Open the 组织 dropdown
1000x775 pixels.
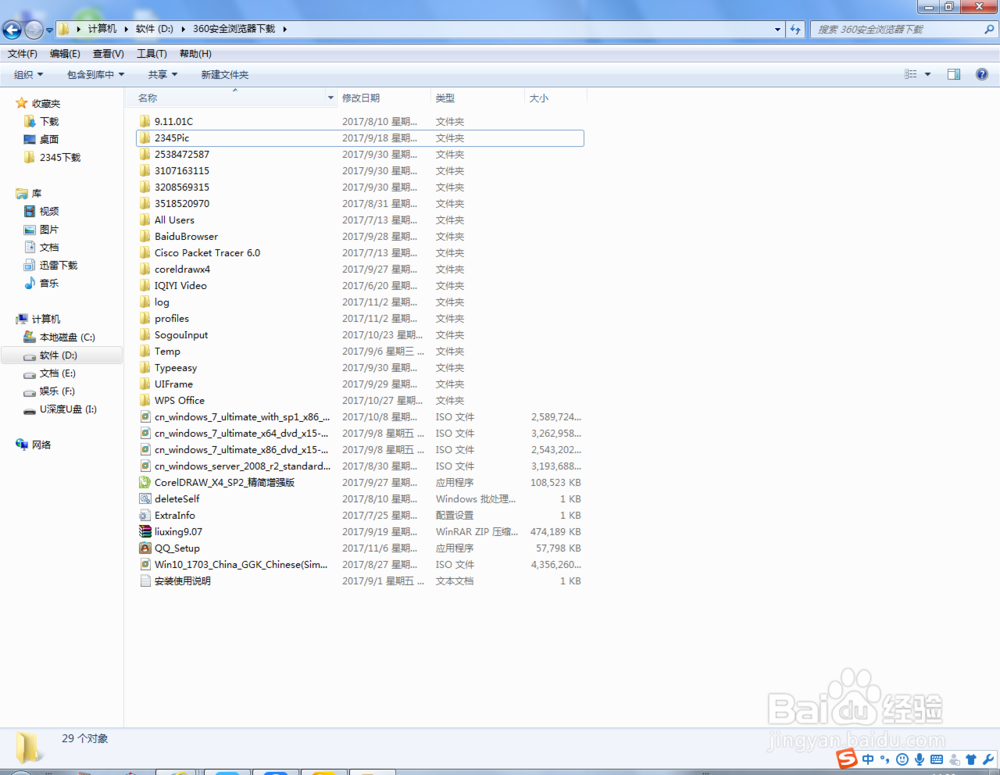coord(29,75)
